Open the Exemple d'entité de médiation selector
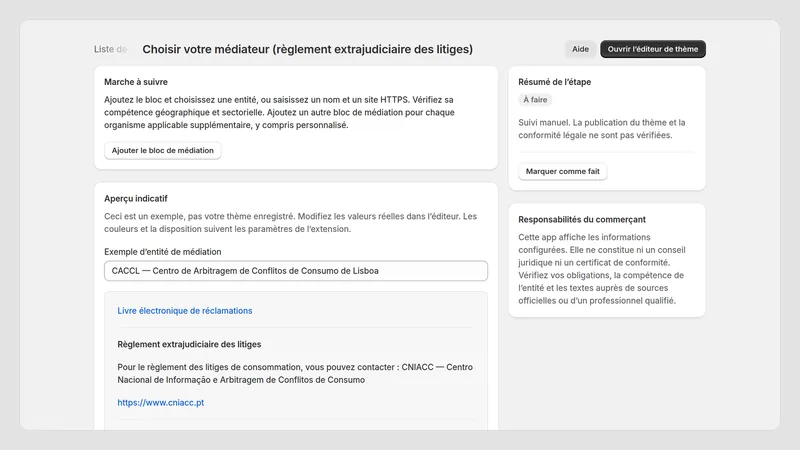This screenshot has height=450, width=800. [296, 271]
